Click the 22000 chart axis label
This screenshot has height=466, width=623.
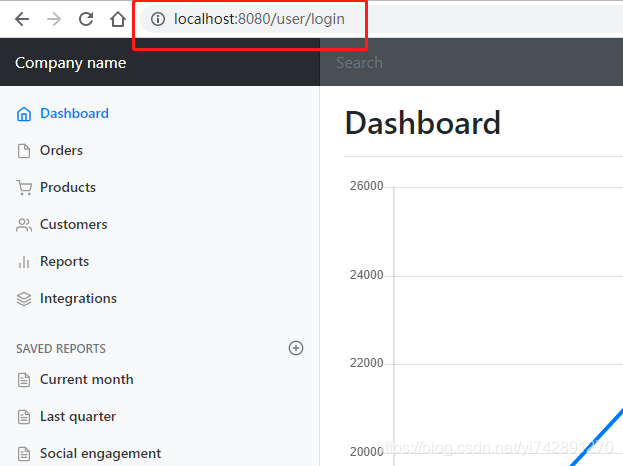366,363
